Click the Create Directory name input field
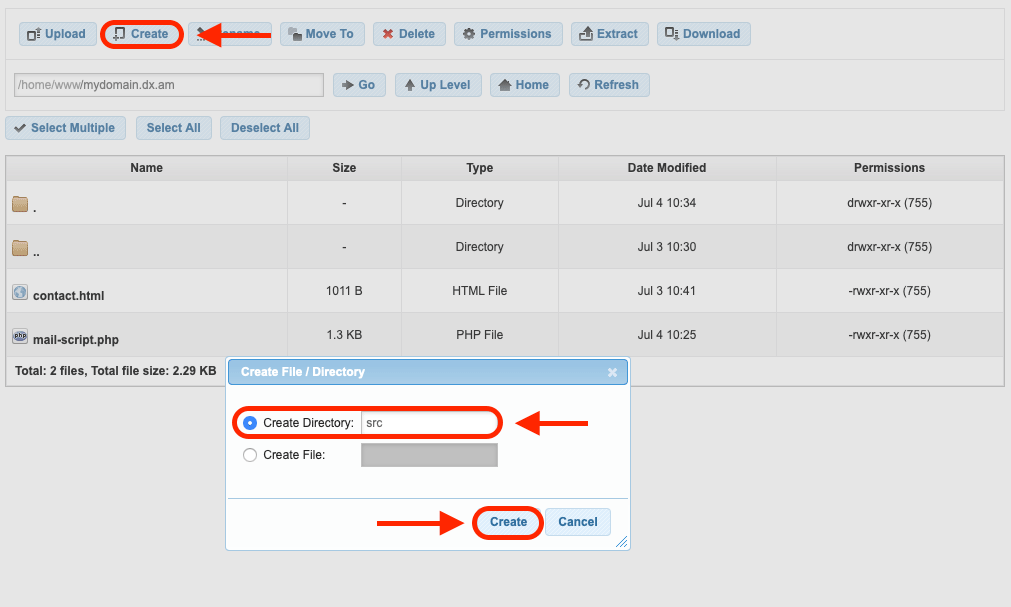Viewport: 1011px width, 607px height. click(428, 423)
